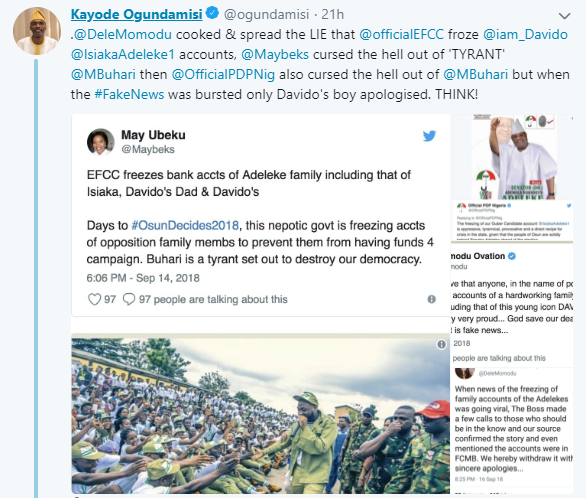Like May Ubeku's tweet with the heart icon
The height and width of the screenshot is (498, 586).
click(94, 299)
